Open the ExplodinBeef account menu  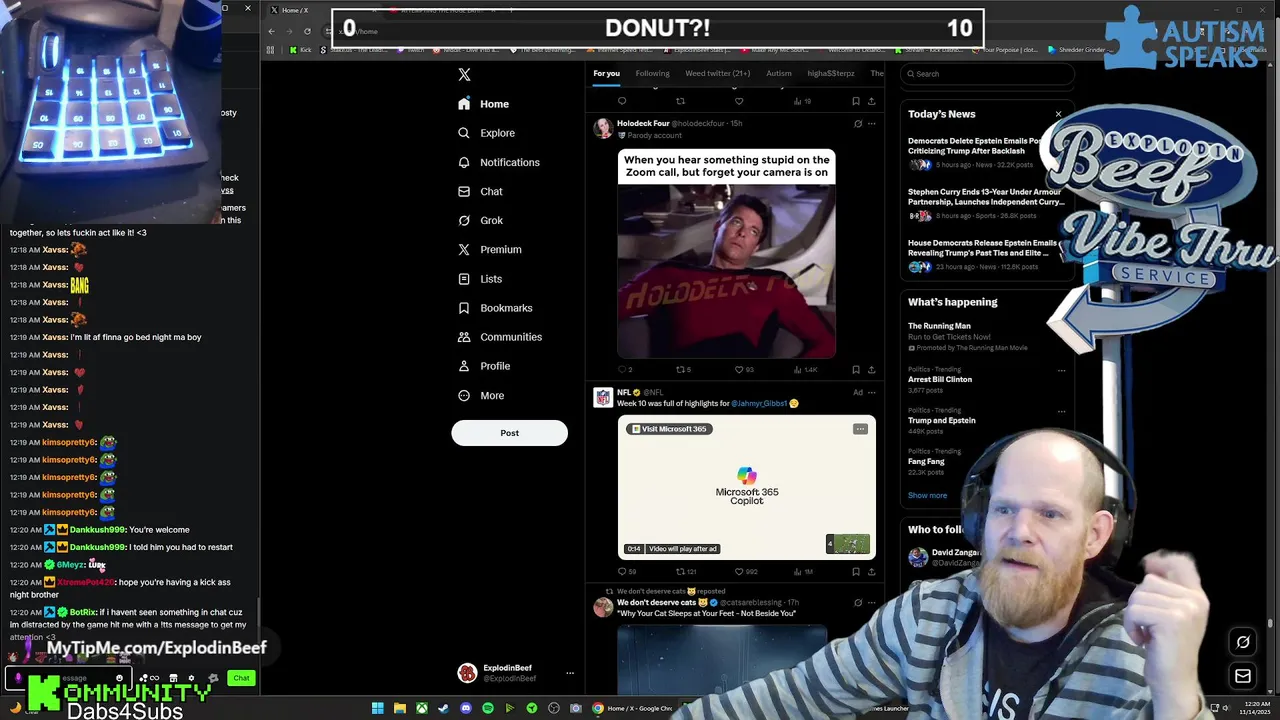[x=515, y=673]
